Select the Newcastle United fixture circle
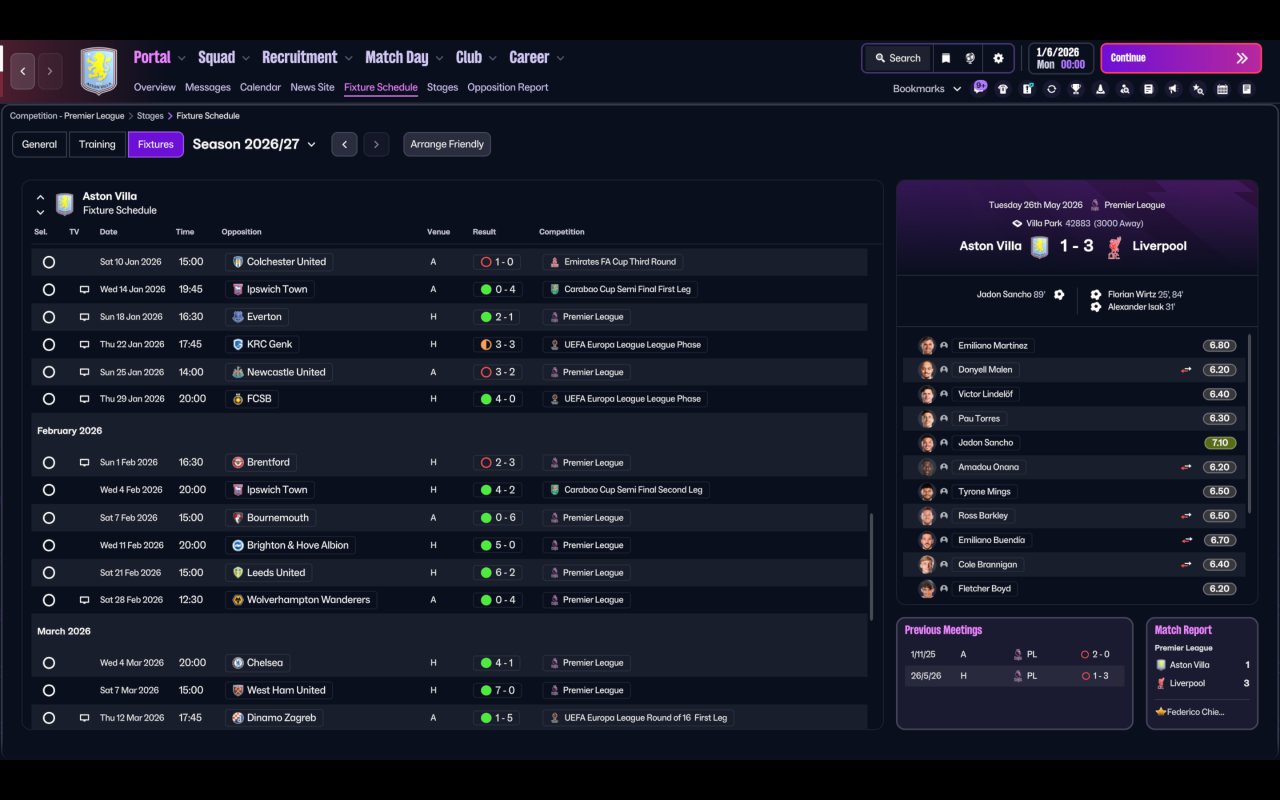 click(x=49, y=372)
